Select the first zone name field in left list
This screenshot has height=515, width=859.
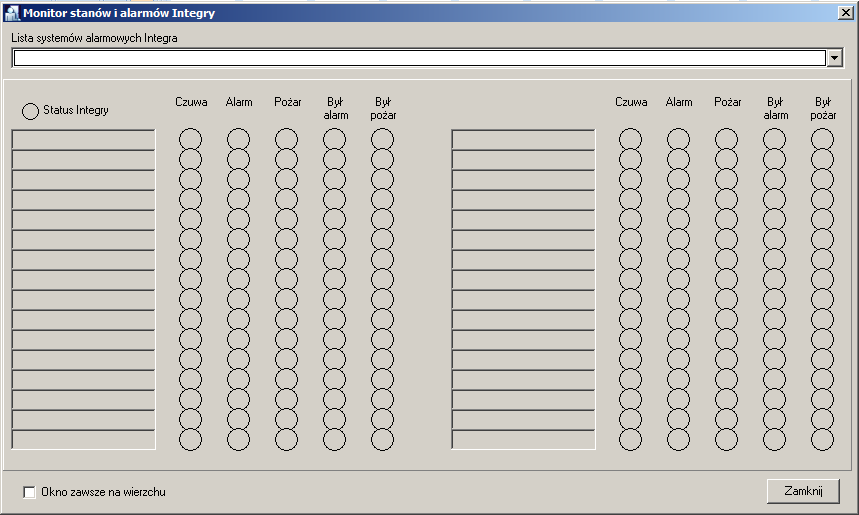click(x=83, y=140)
